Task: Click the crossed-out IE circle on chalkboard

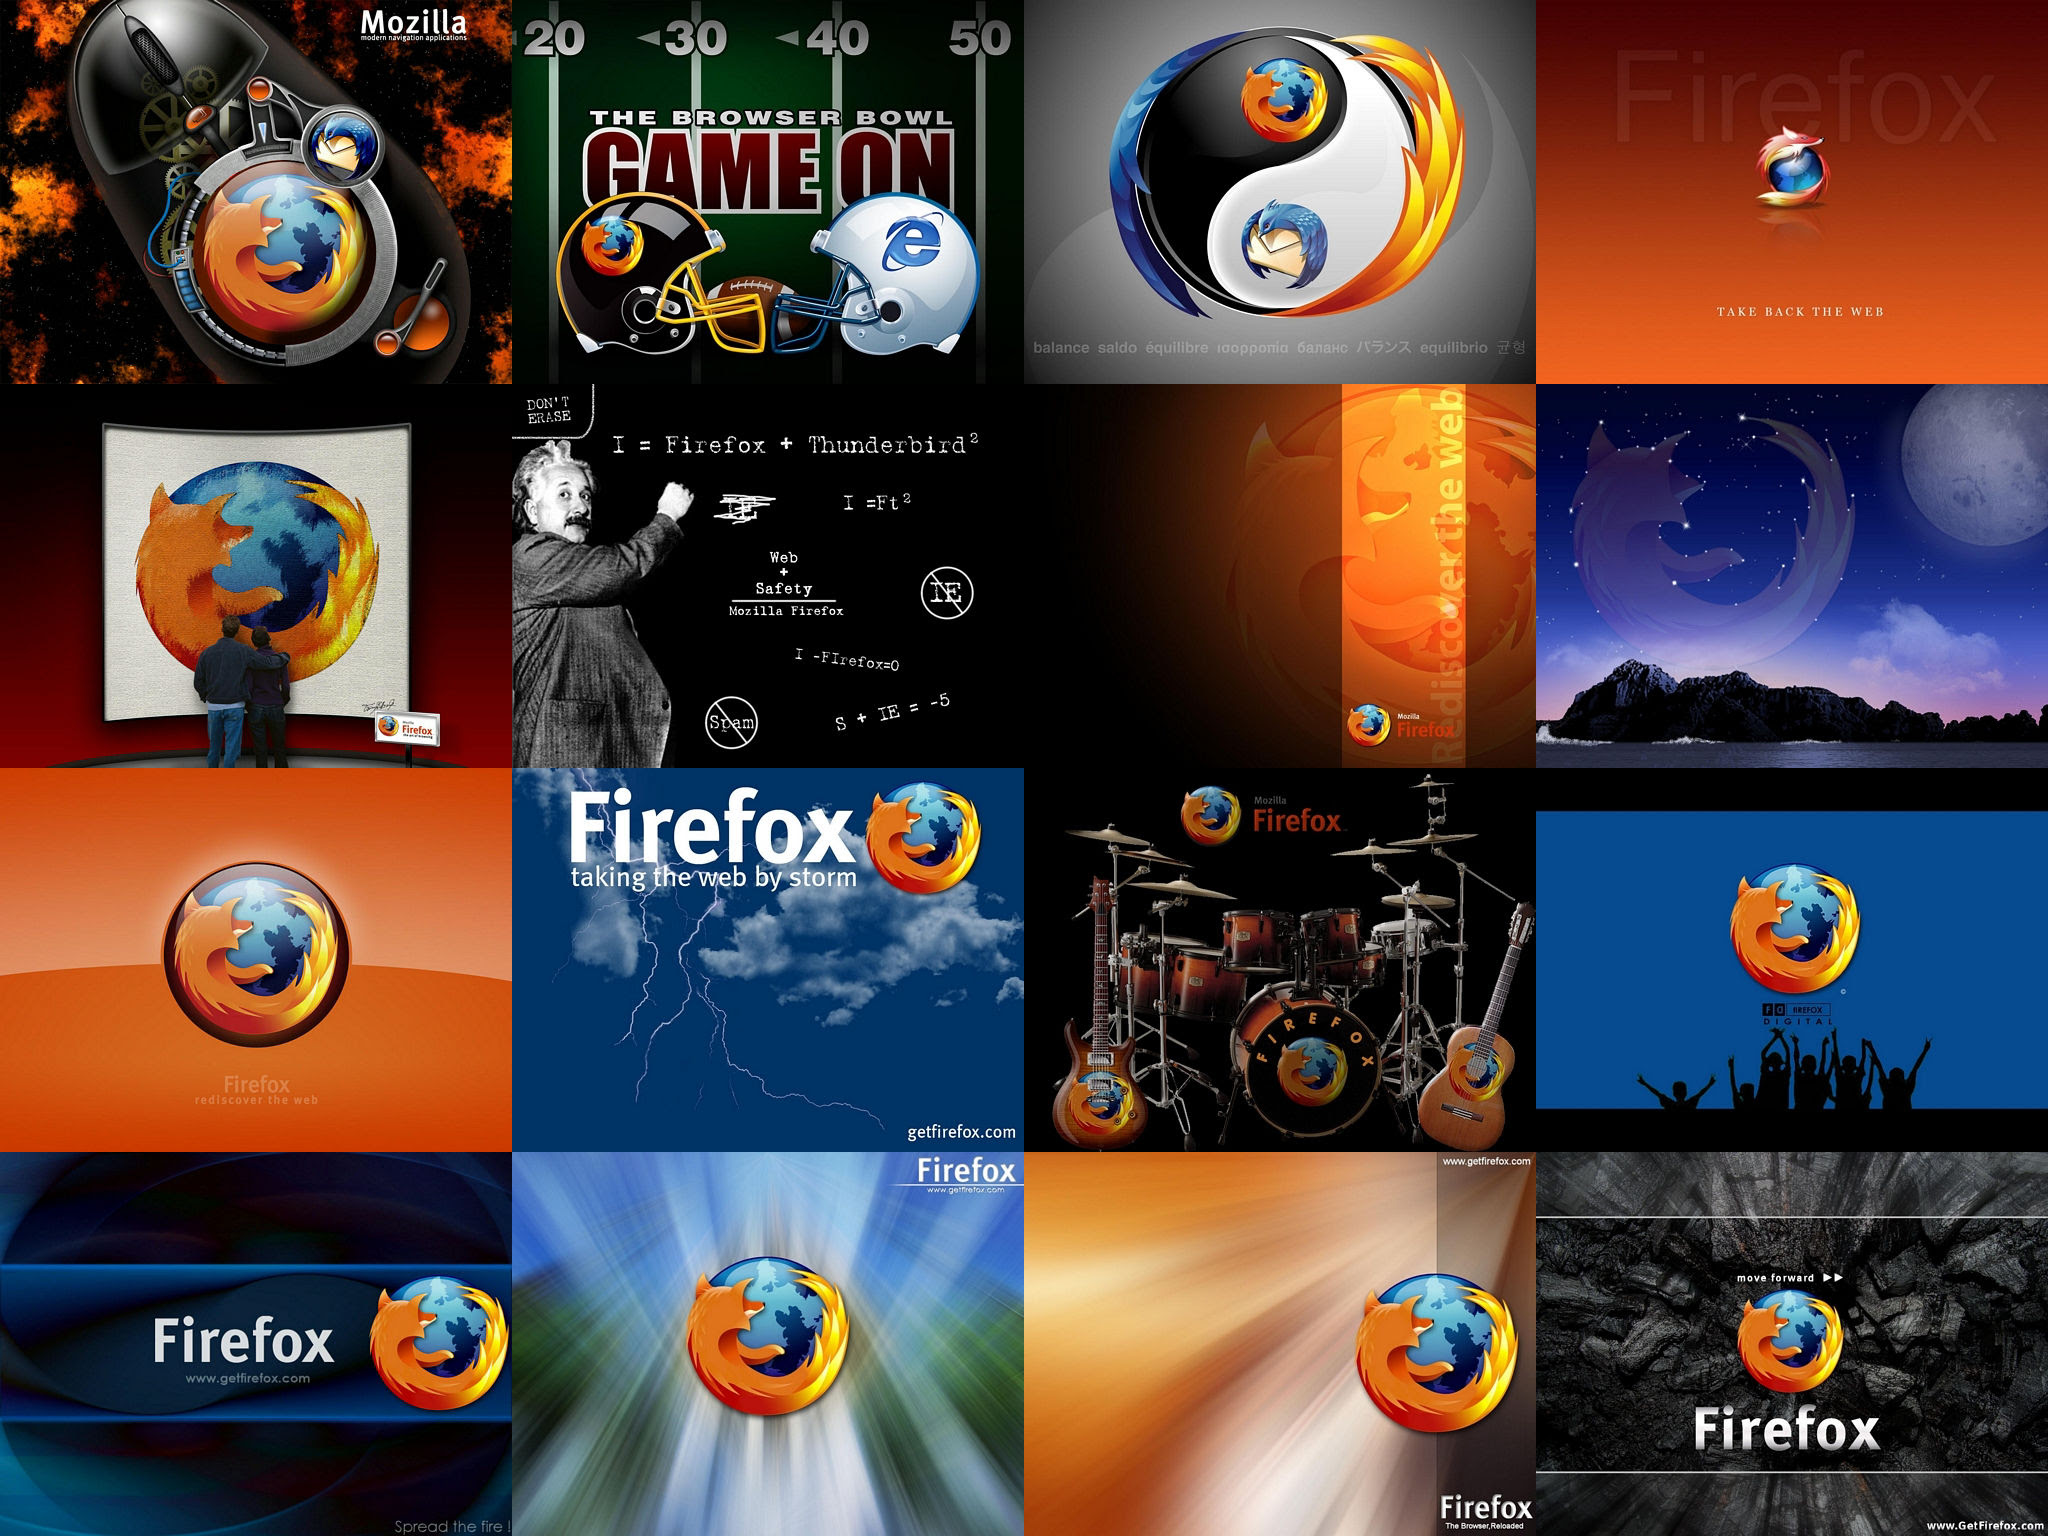Action: click(946, 593)
